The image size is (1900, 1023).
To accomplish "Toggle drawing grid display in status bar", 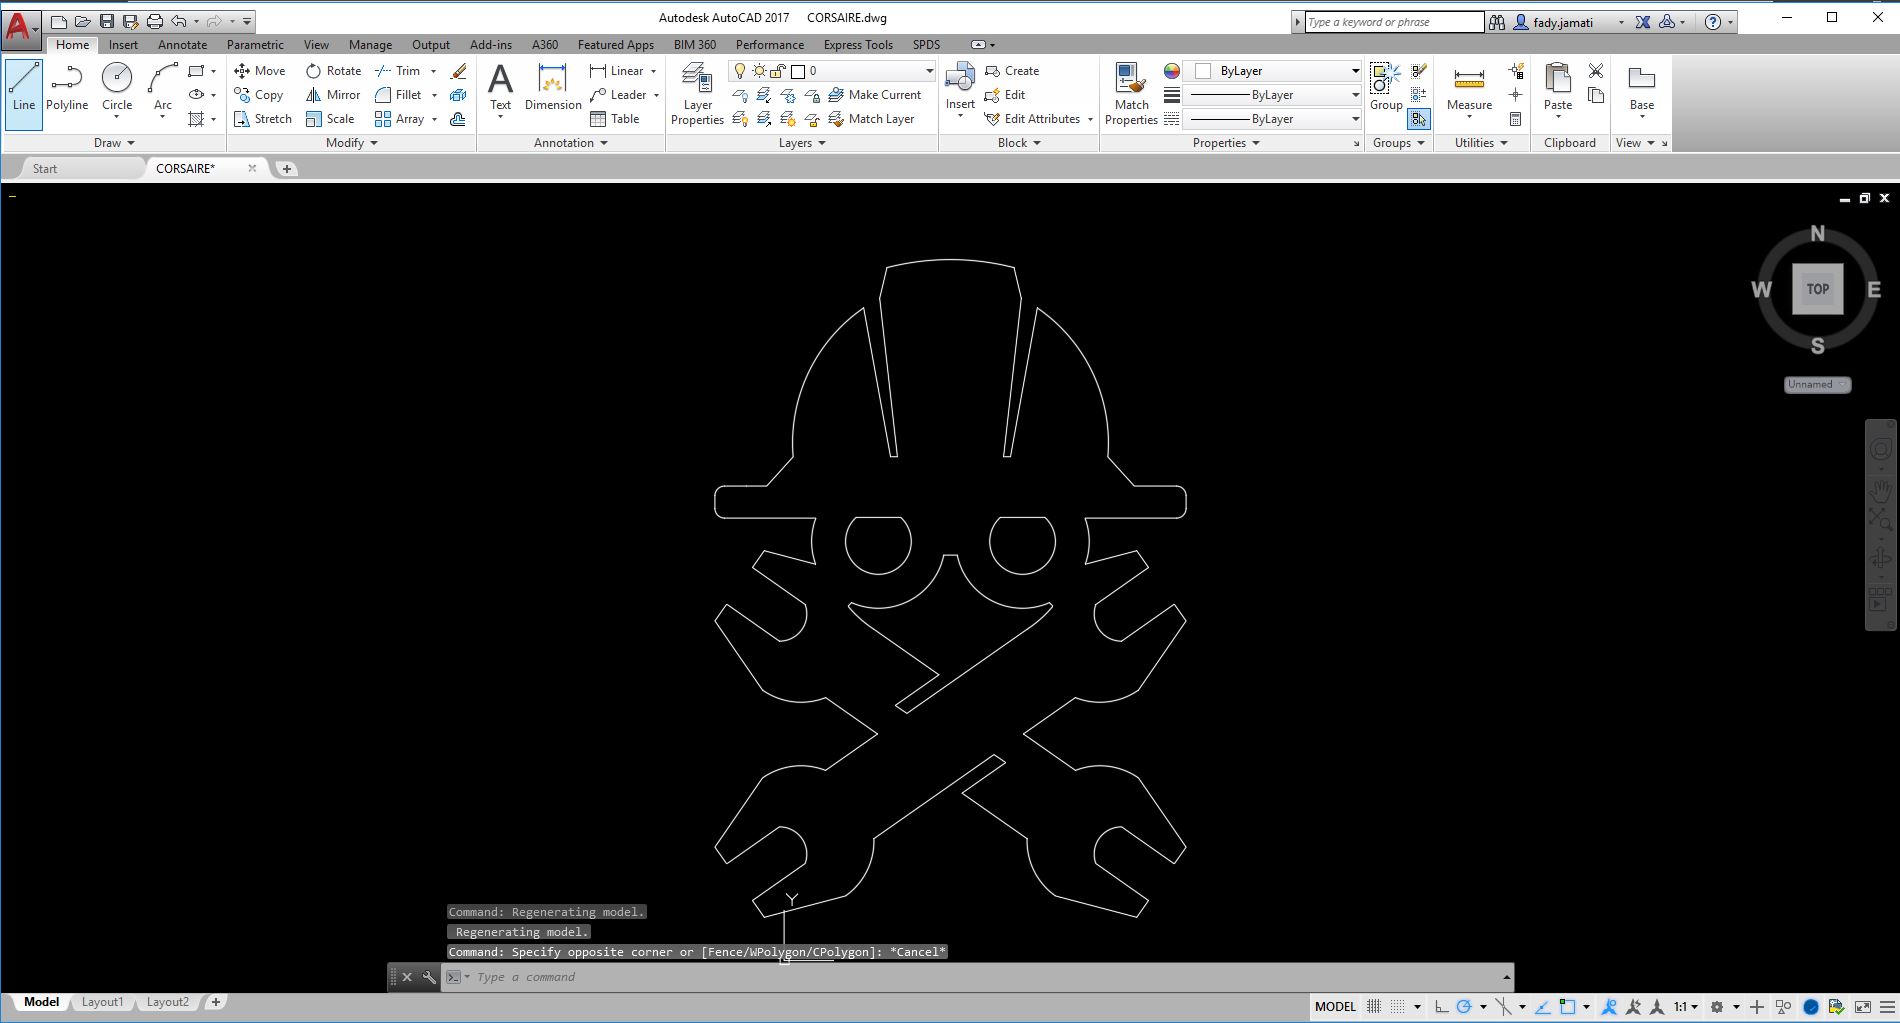I will click(x=1374, y=1006).
